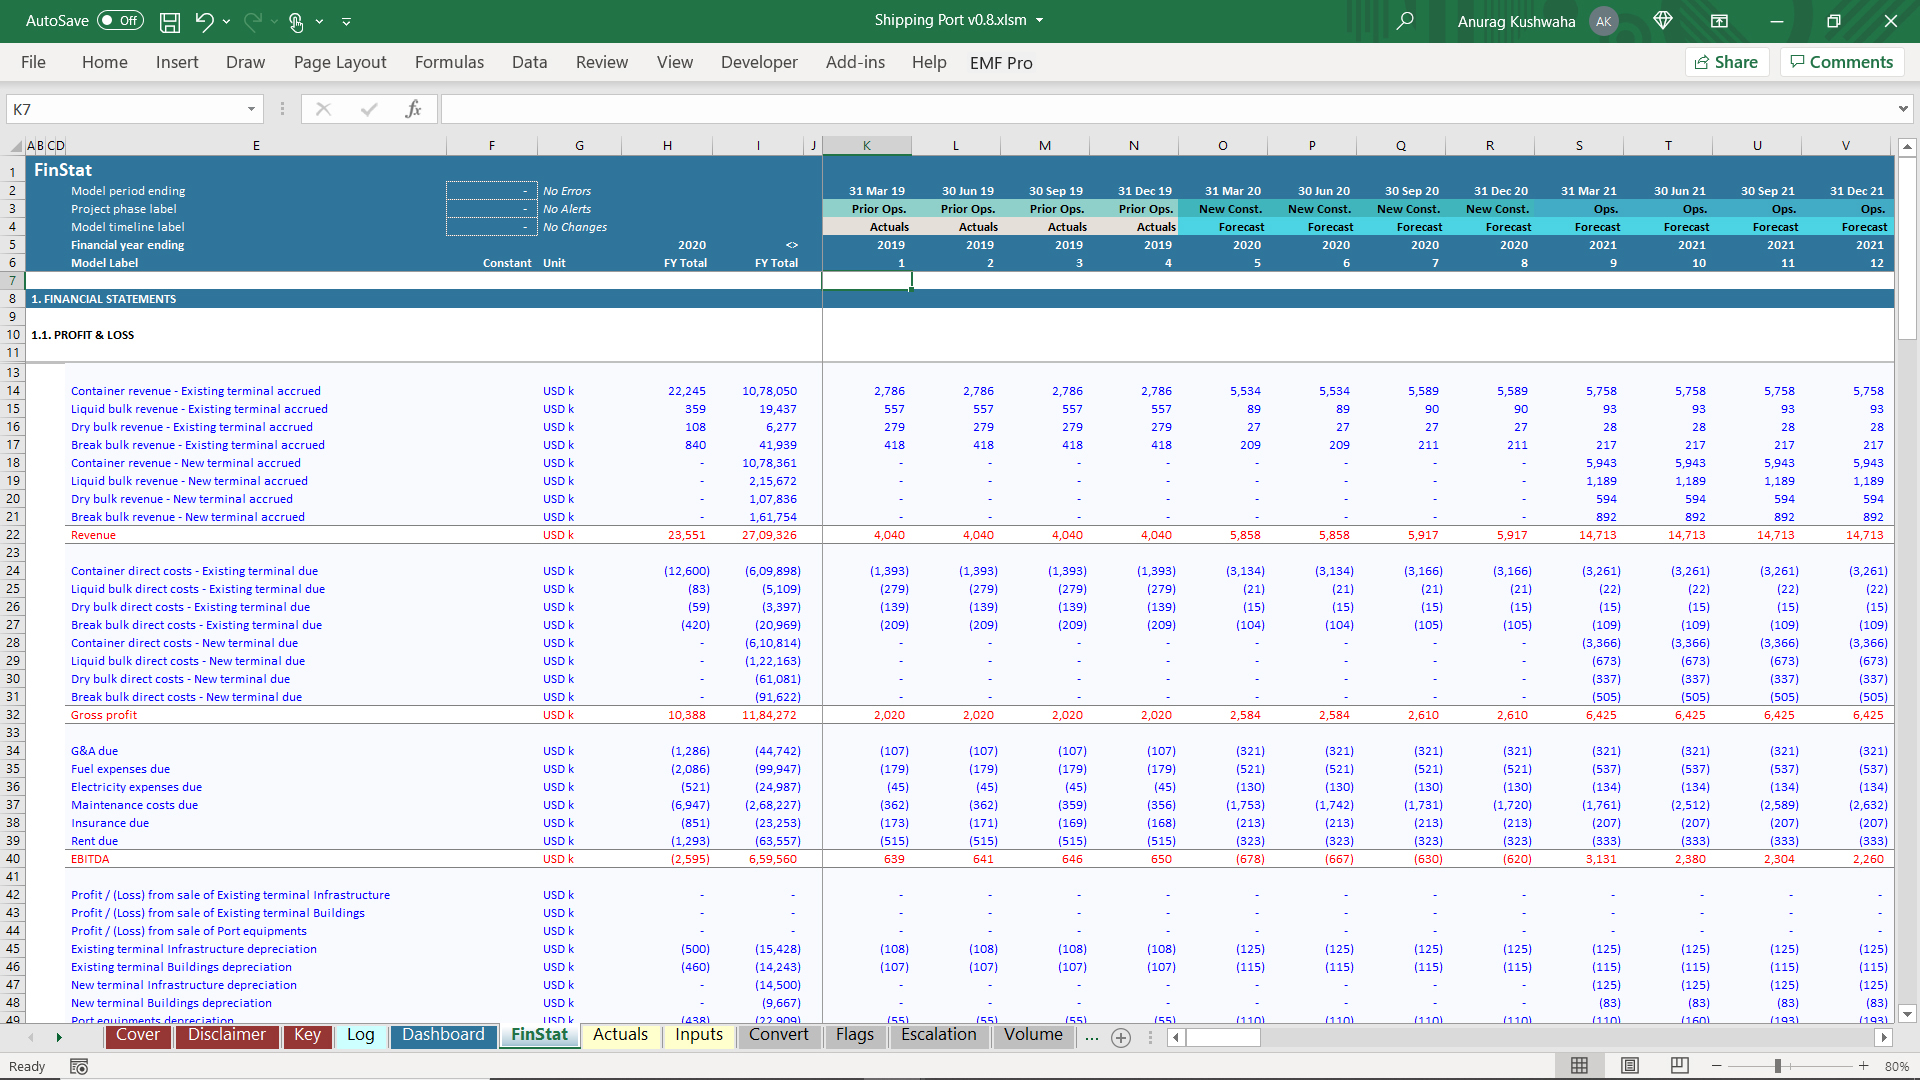Image resolution: width=1920 pixels, height=1080 pixels.
Task: Click the zoom slider handle
Action: coord(1778,1066)
